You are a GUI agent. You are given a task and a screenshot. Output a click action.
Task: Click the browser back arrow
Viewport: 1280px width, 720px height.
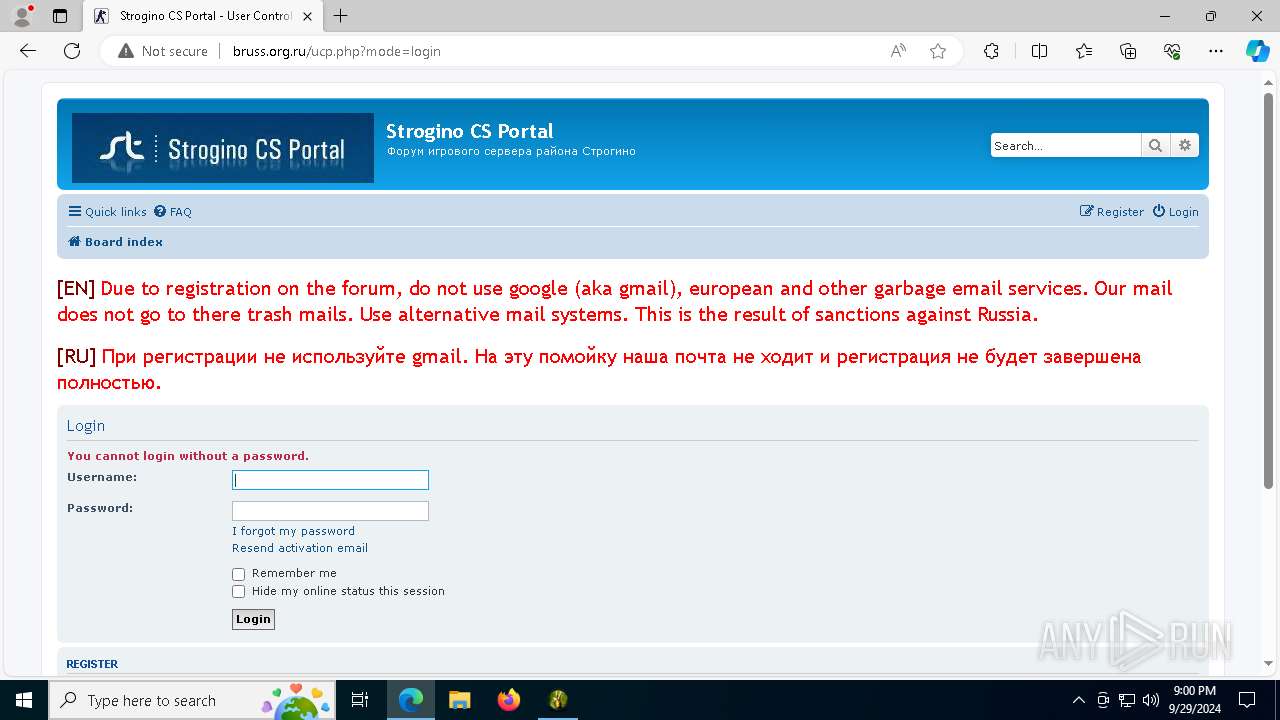click(28, 51)
